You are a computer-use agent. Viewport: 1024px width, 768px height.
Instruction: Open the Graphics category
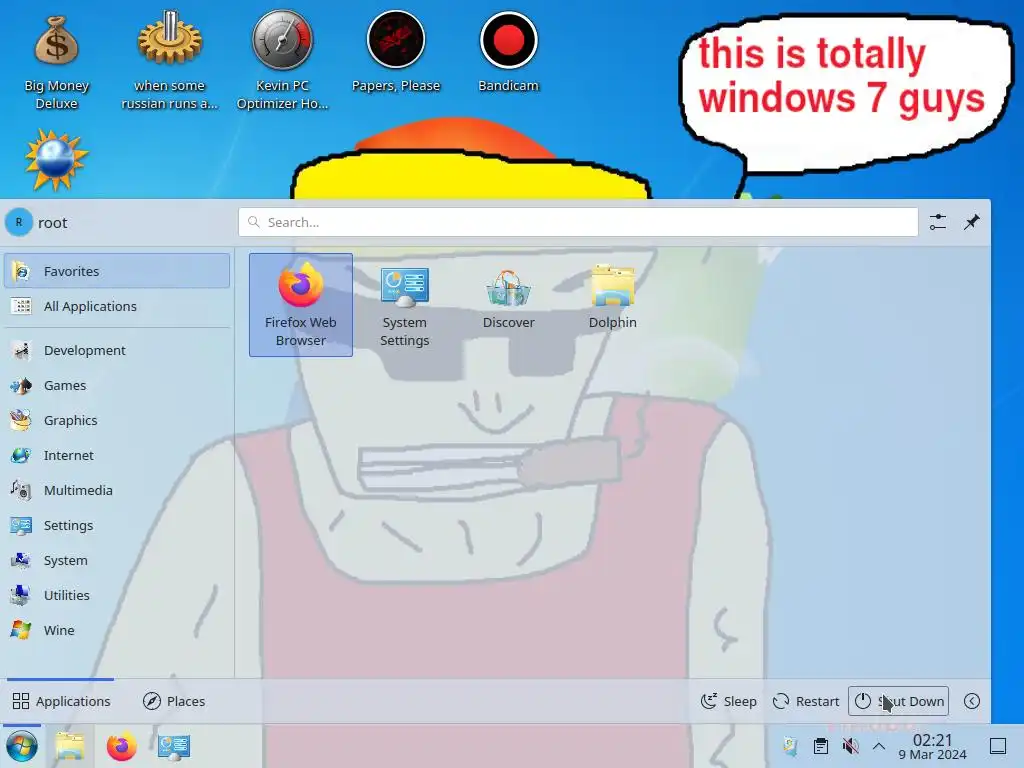point(117,420)
